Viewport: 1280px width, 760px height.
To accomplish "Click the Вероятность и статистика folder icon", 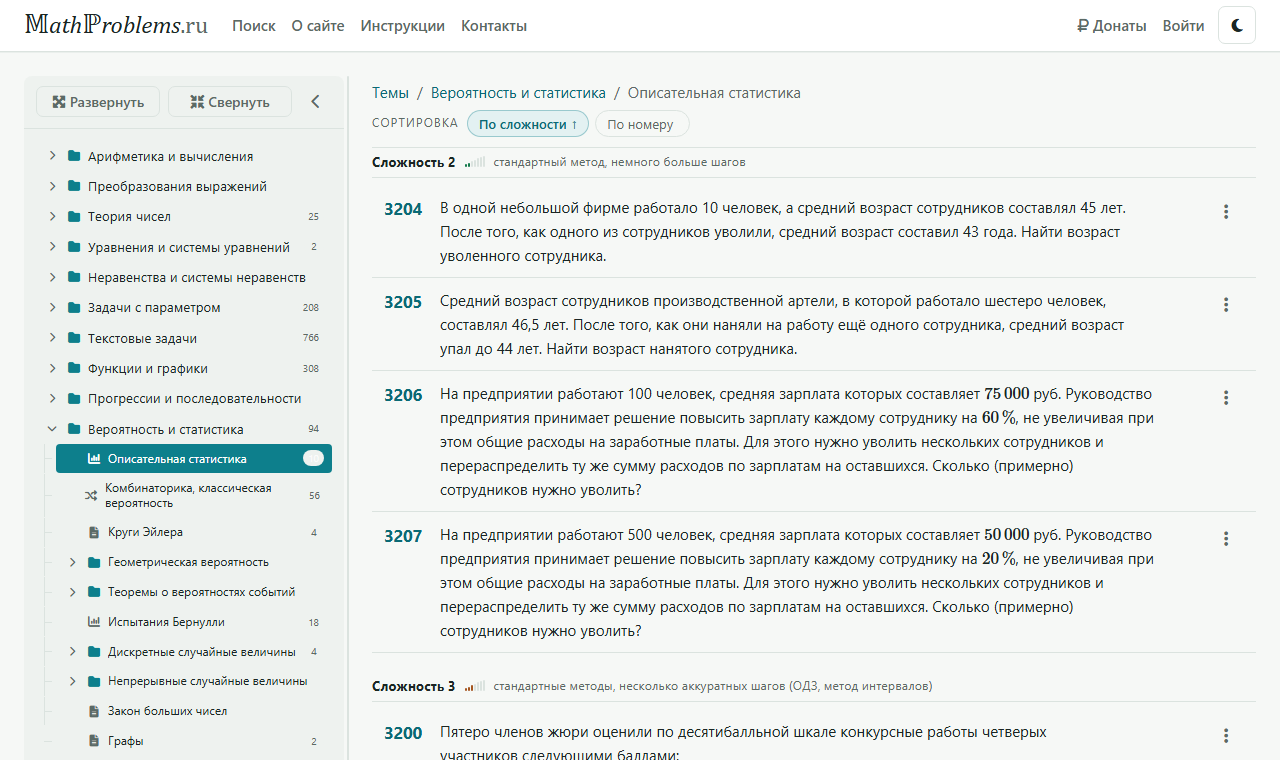I will click(x=74, y=429).
